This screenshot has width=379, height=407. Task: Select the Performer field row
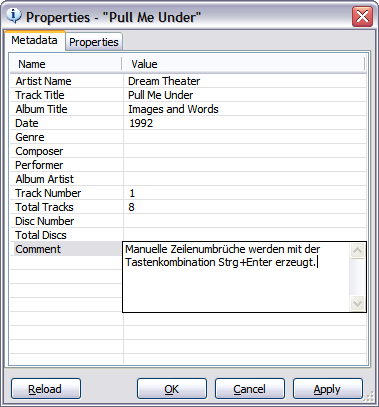[x=188, y=165]
